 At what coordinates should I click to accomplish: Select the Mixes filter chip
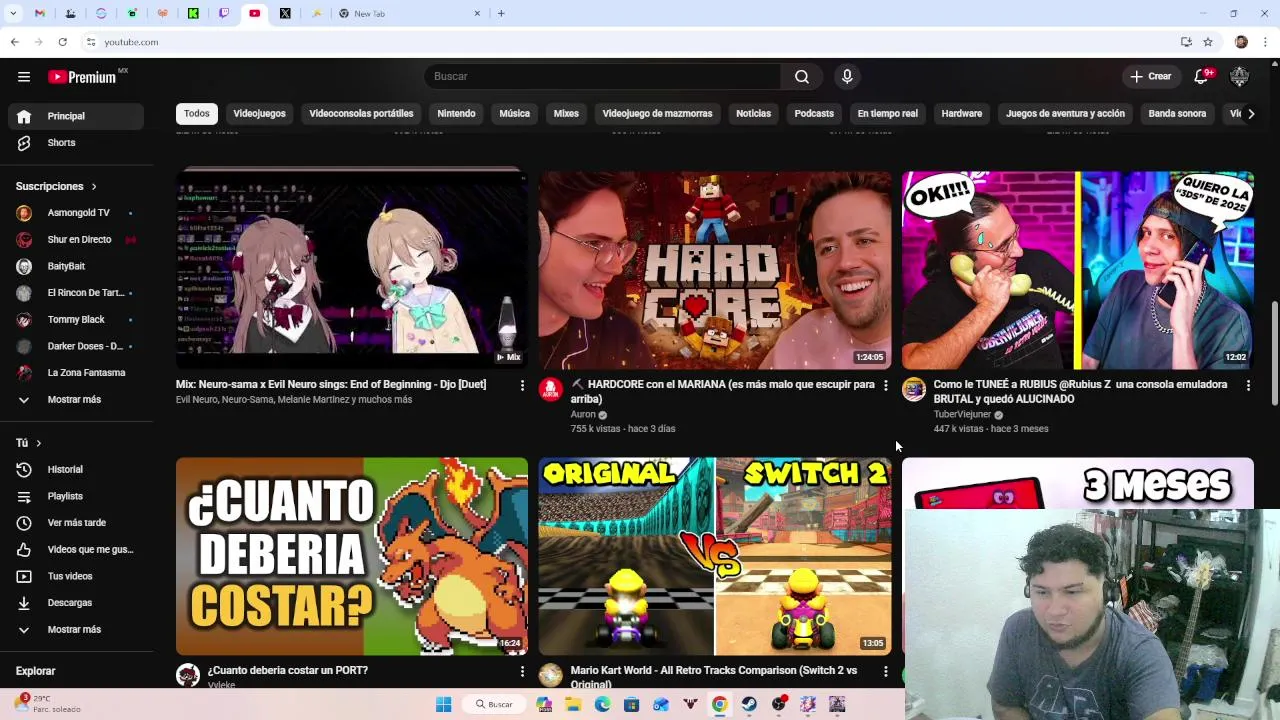pos(566,114)
